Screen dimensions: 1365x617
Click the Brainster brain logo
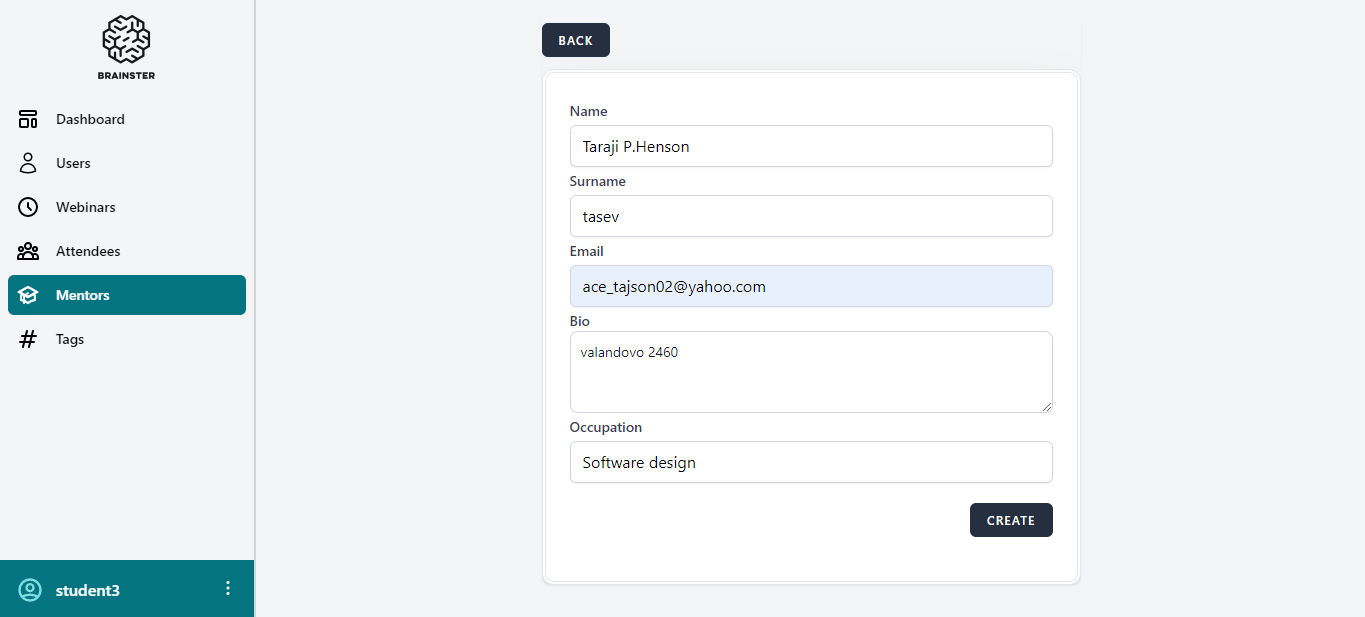coord(126,40)
